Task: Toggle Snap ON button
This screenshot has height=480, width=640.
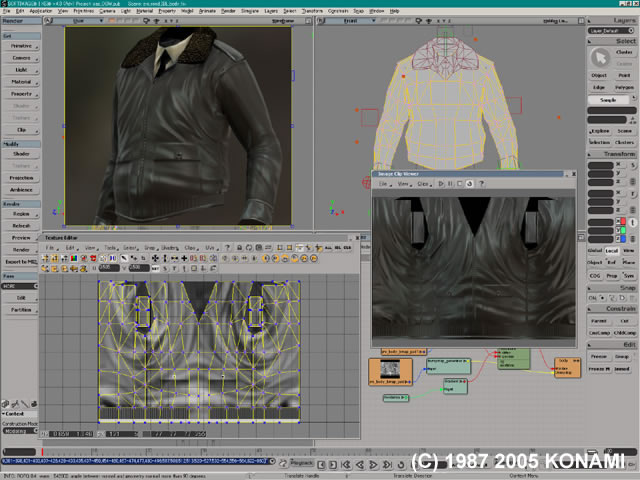Action: [593, 298]
